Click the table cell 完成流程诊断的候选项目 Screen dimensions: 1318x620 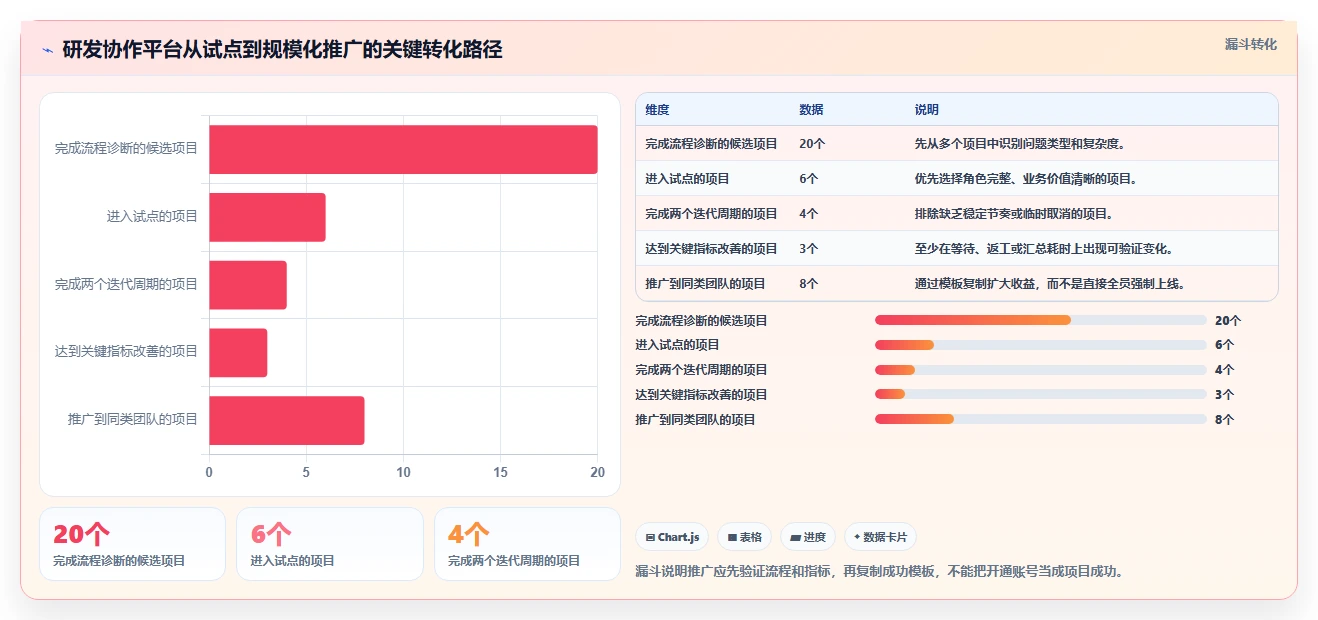(x=712, y=144)
